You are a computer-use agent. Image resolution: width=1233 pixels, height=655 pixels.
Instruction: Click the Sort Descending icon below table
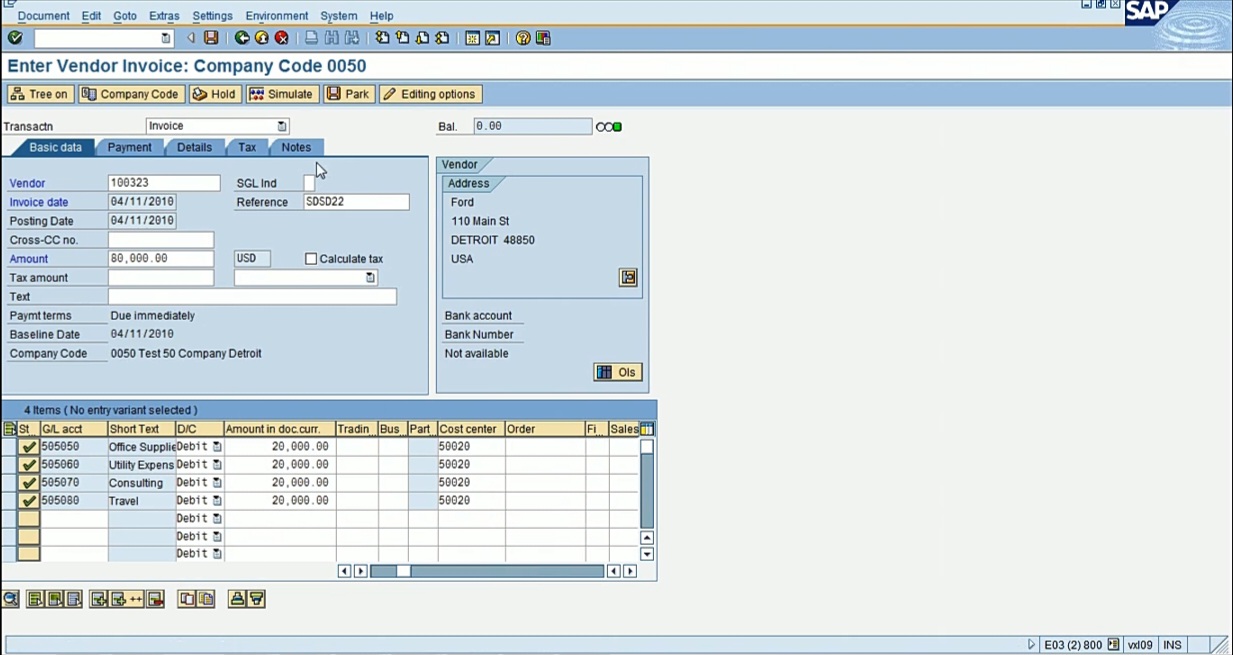click(256, 599)
